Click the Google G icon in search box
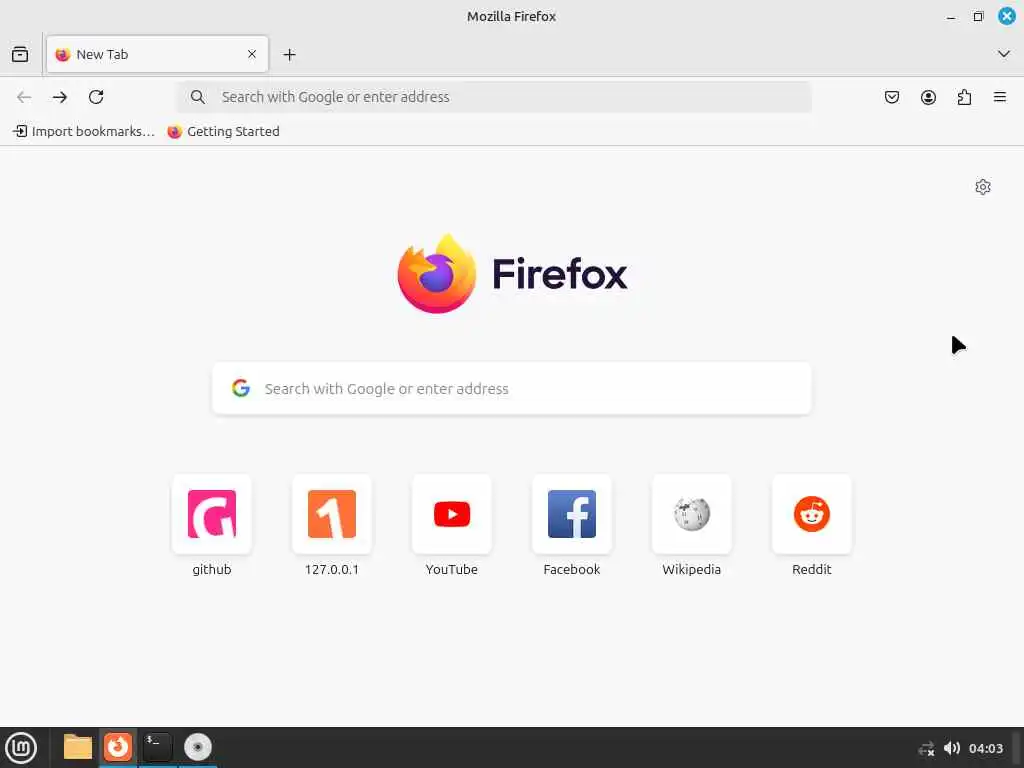The height and width of the screenshot is (768, 1024). [x=241, y=389]
